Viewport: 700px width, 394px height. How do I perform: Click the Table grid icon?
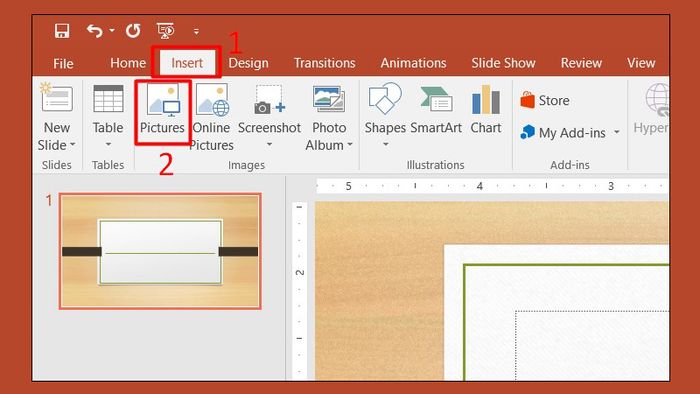(108, 99)
